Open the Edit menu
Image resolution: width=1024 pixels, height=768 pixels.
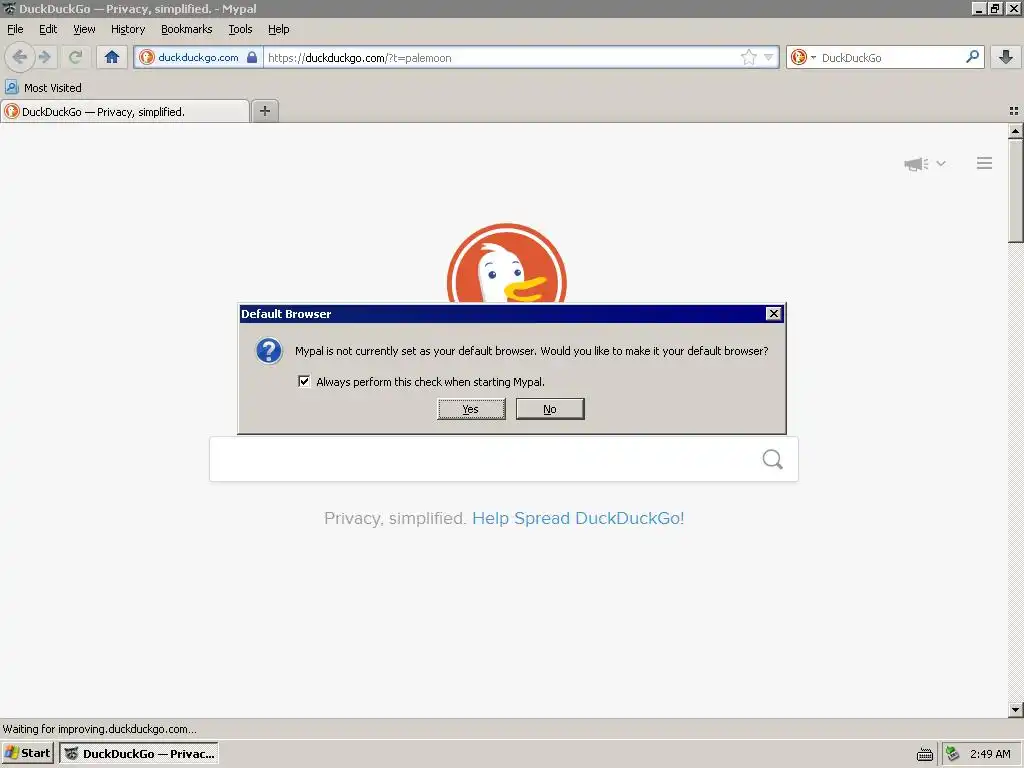pos(48,29)
